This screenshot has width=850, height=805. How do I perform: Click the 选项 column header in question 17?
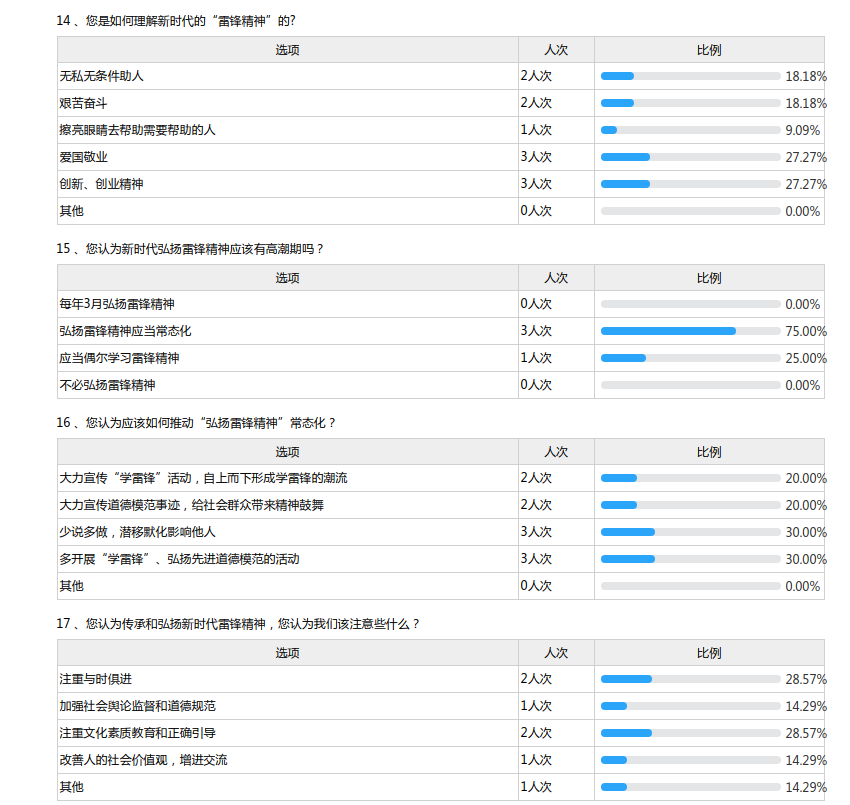(287, 653)
